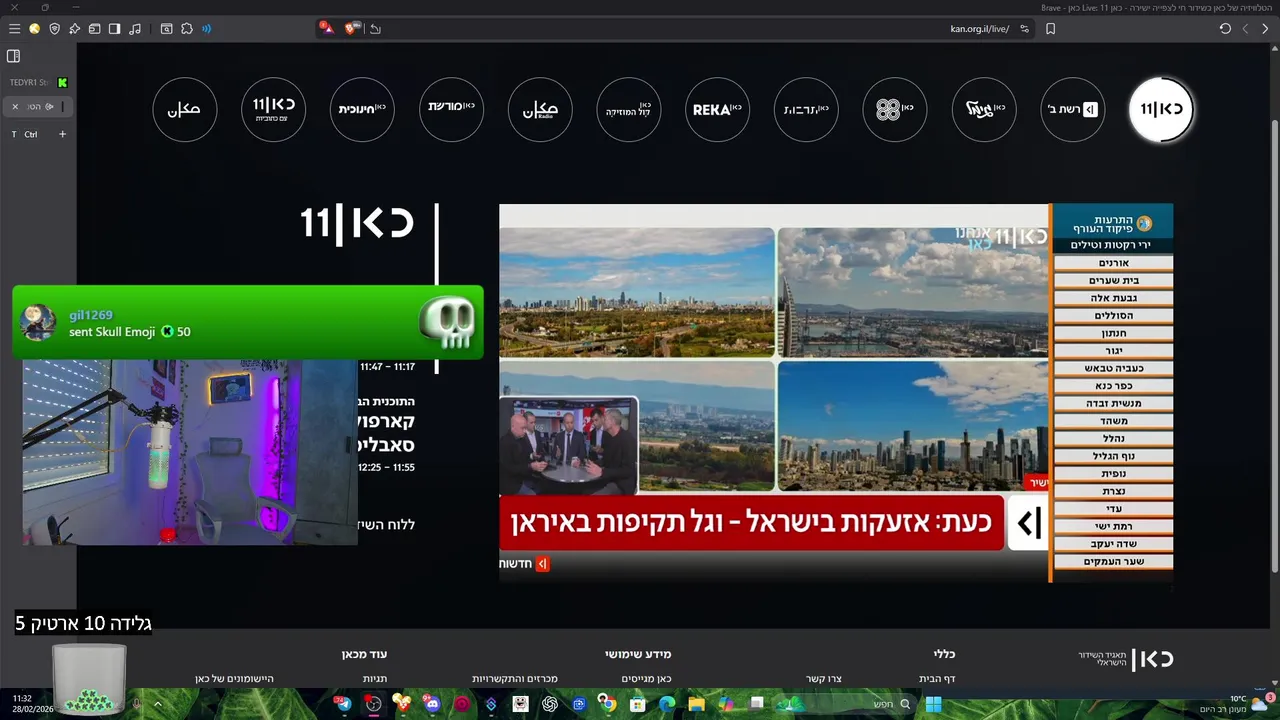The height and width of the screenshot is (720, 1280).
Task: Click the Leo AI sparkle toolbar icon
Action: (x=74, y=29)
